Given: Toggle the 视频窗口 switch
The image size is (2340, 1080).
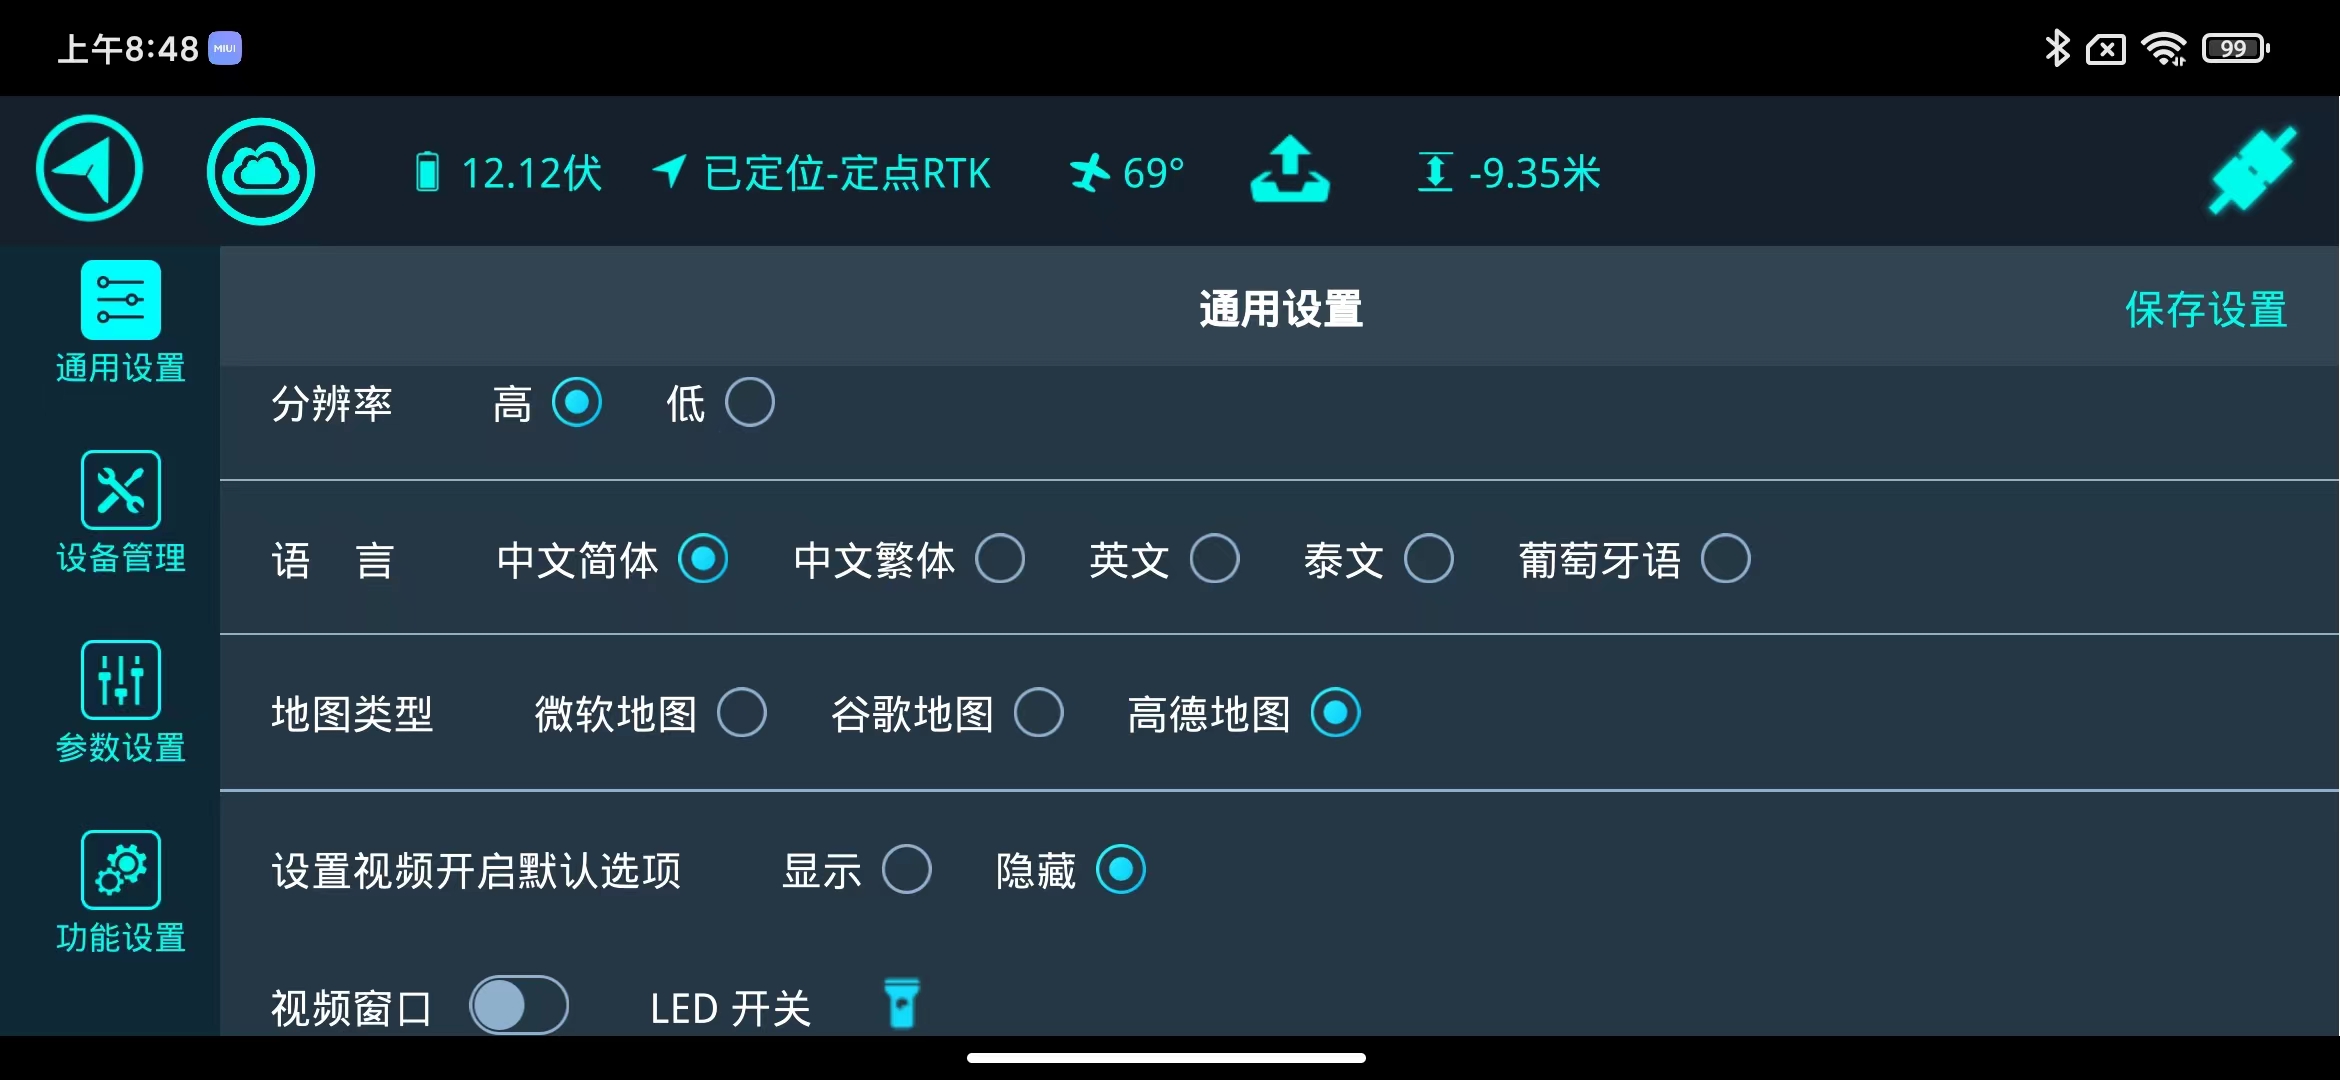Looking at the screenshot, I should point(519,1005).
